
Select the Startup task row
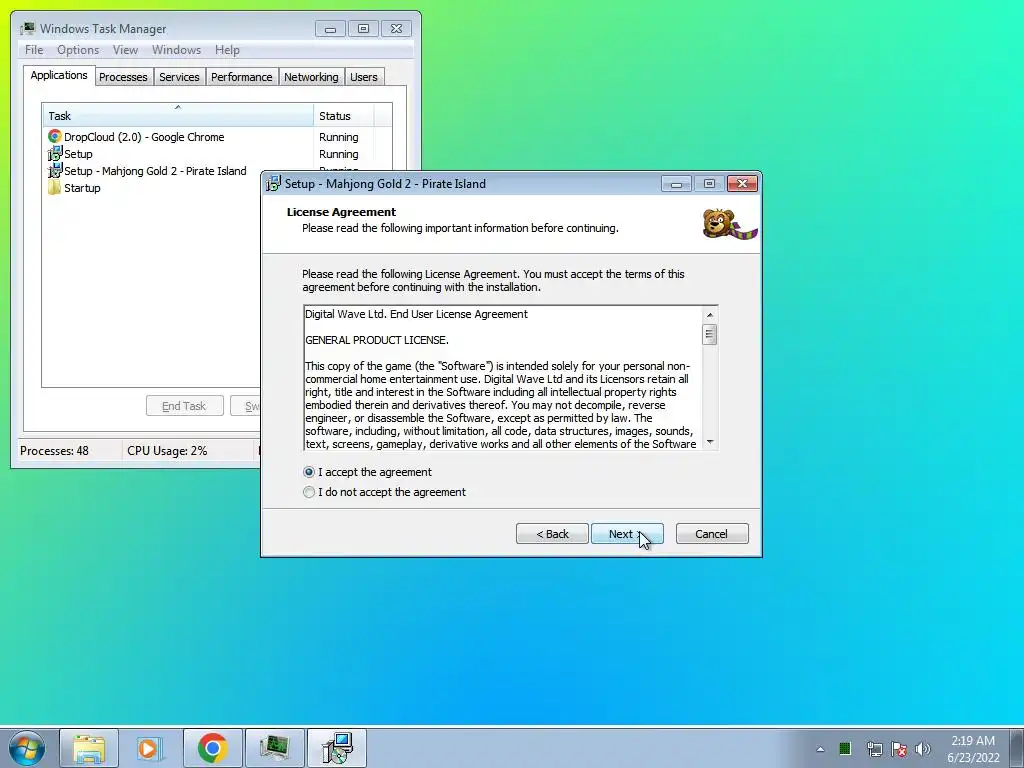point(82,188)
